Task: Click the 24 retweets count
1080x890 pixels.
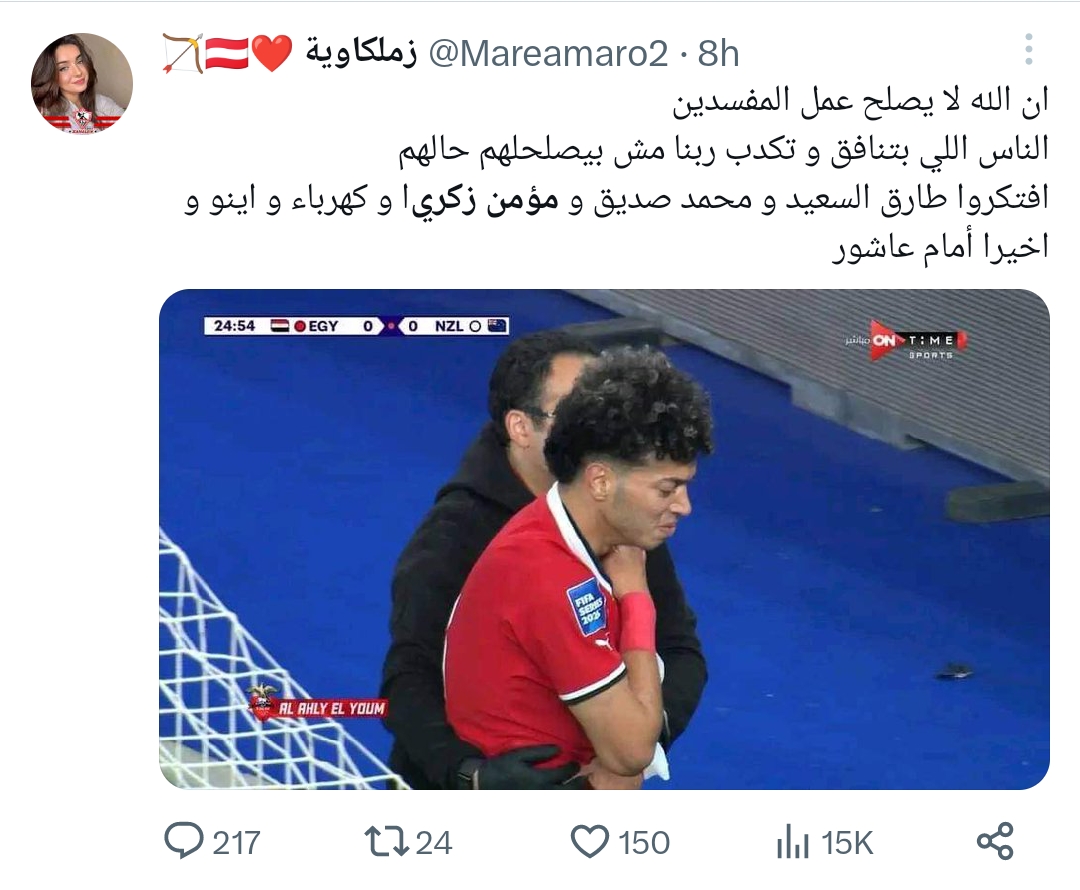Action: coord(434,843)
